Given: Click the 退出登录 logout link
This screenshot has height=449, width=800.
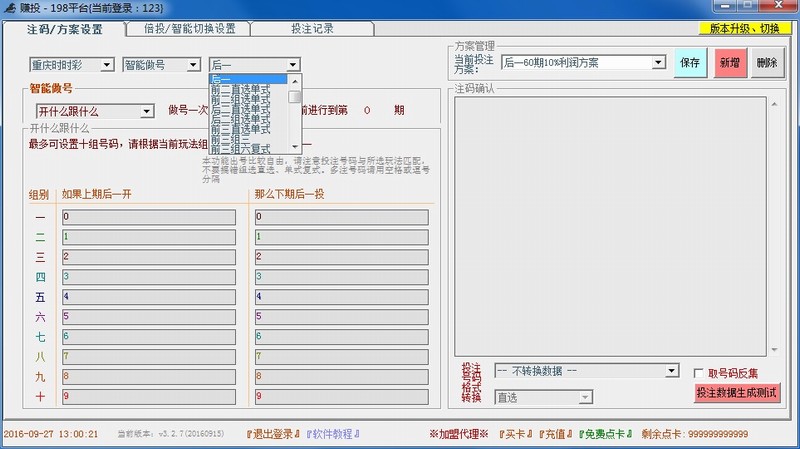Looking at the screenshot, I should pos(273,434).
